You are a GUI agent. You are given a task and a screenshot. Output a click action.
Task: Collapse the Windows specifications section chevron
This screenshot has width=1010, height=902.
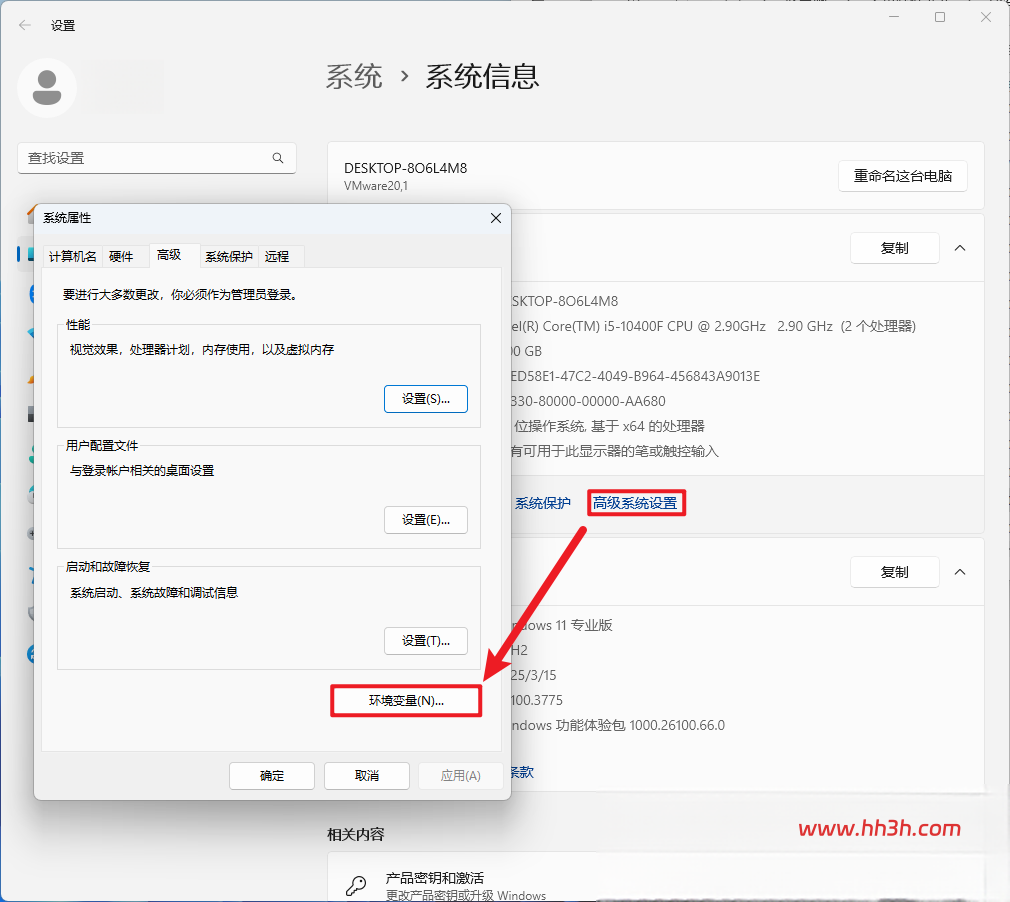click(x=960, y=572)
